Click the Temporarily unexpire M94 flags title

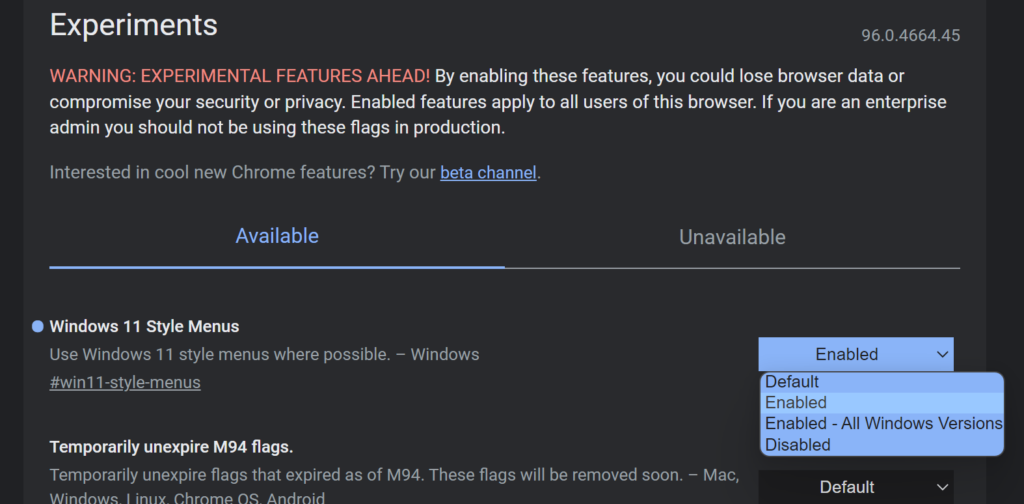click(171, 448)
